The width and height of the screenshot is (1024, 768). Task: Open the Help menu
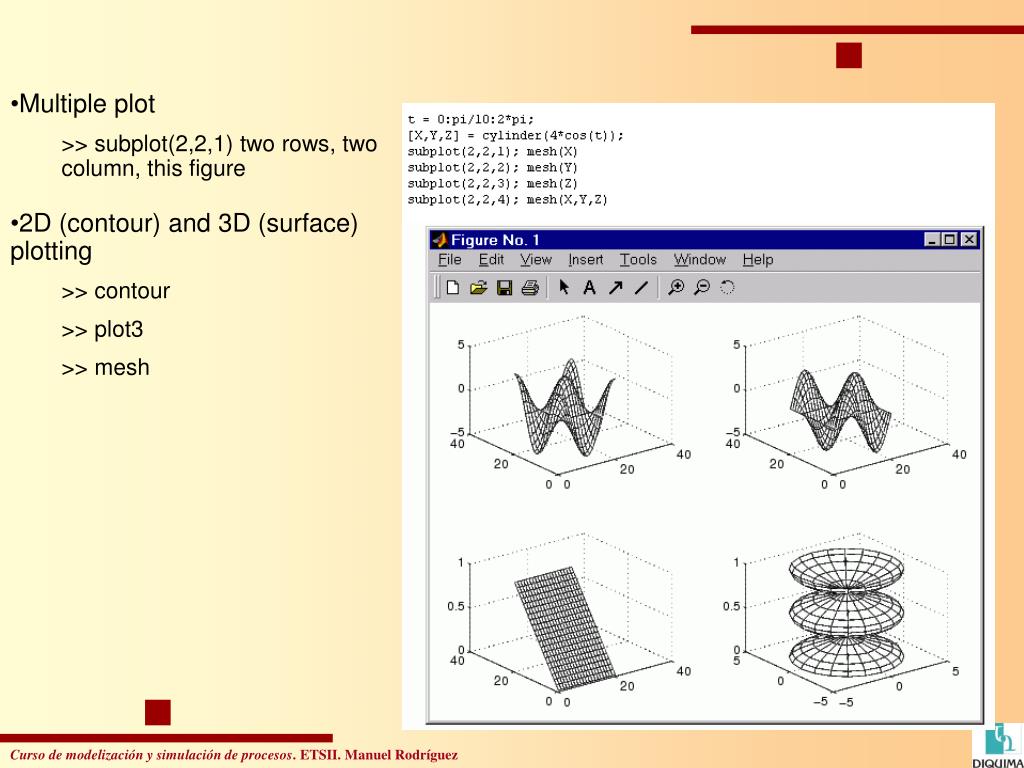coord(758,259)
